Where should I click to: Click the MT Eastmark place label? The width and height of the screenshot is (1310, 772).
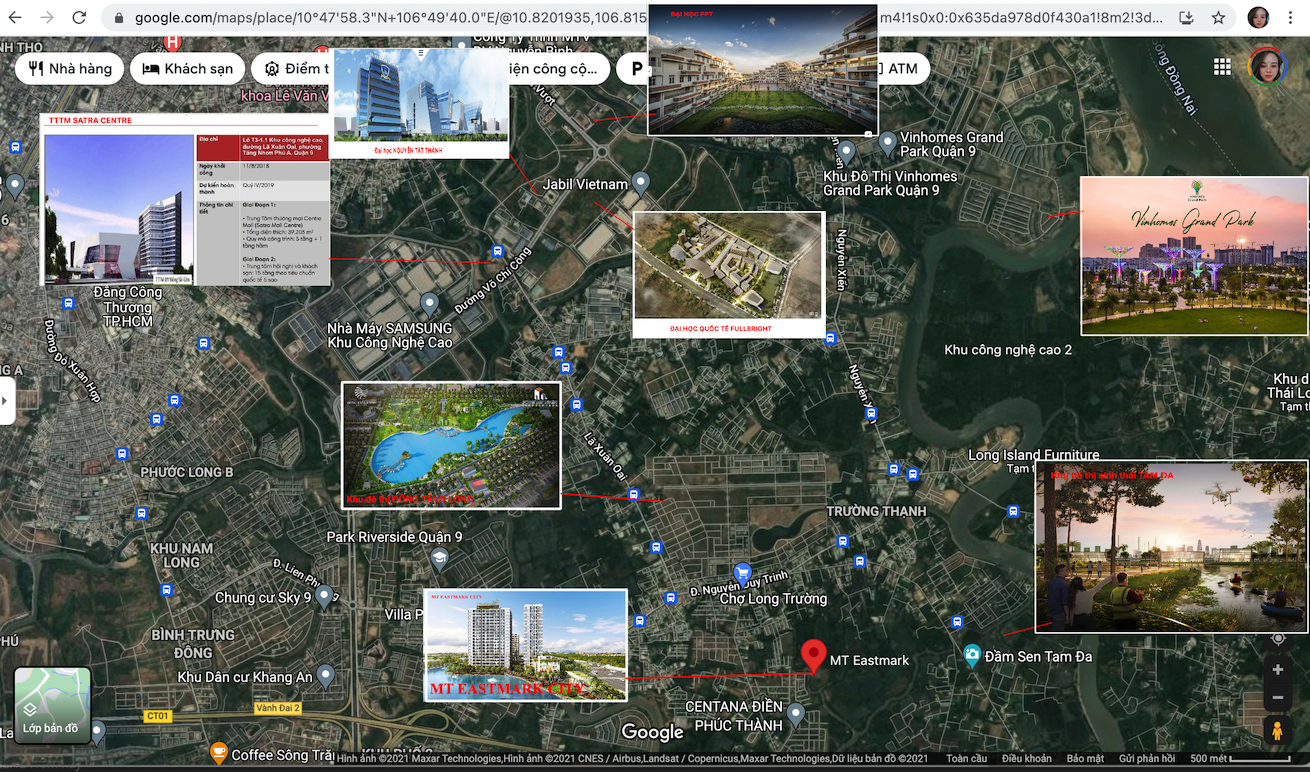tap(869, 660)
